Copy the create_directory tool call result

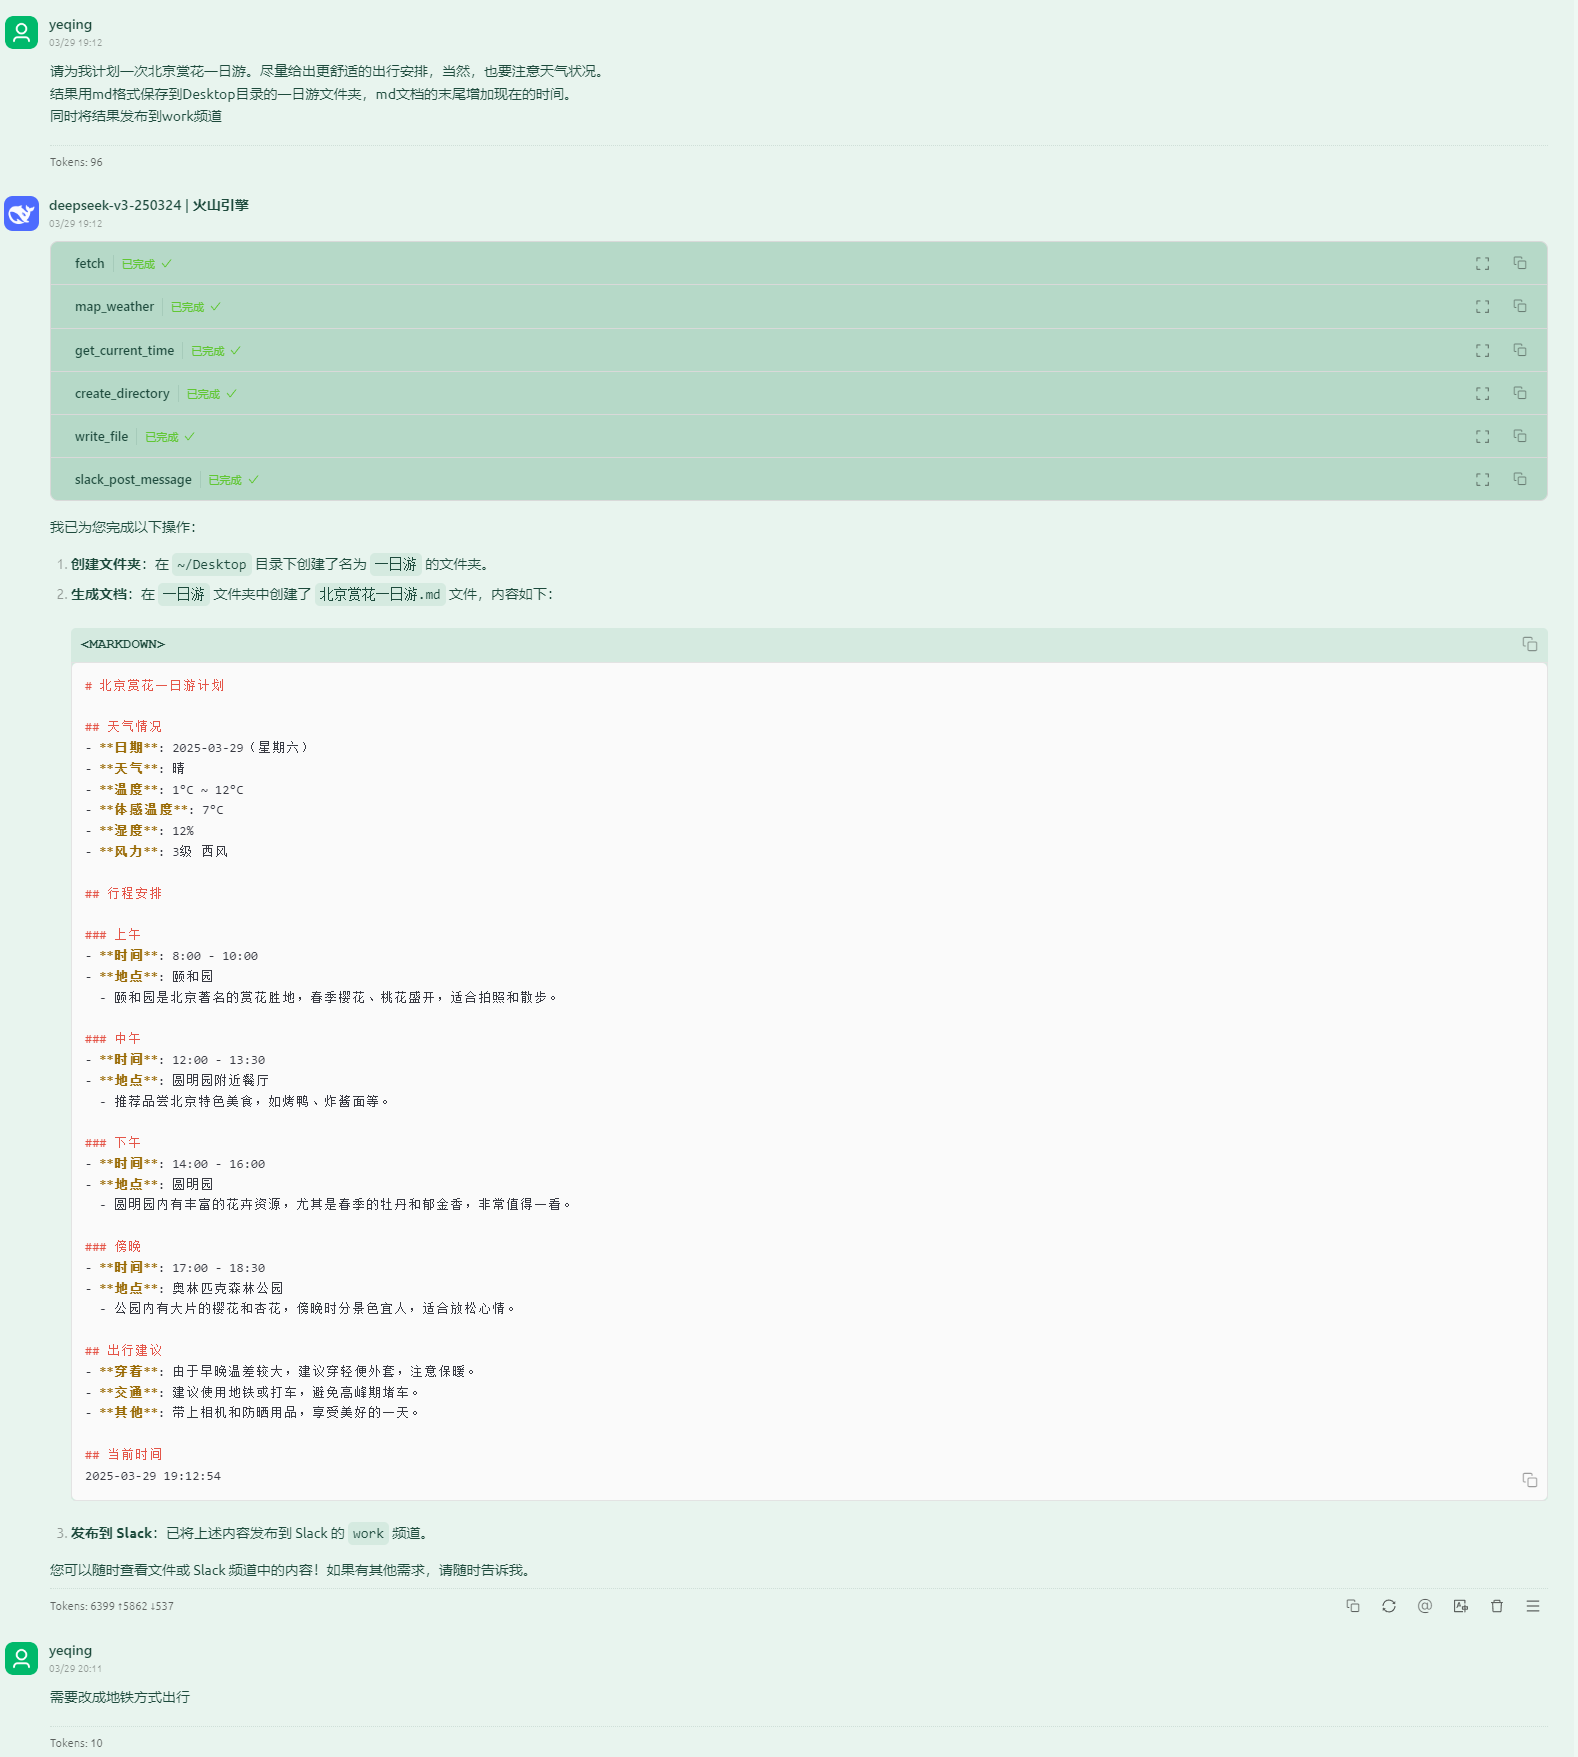[x=1519, y=393]
